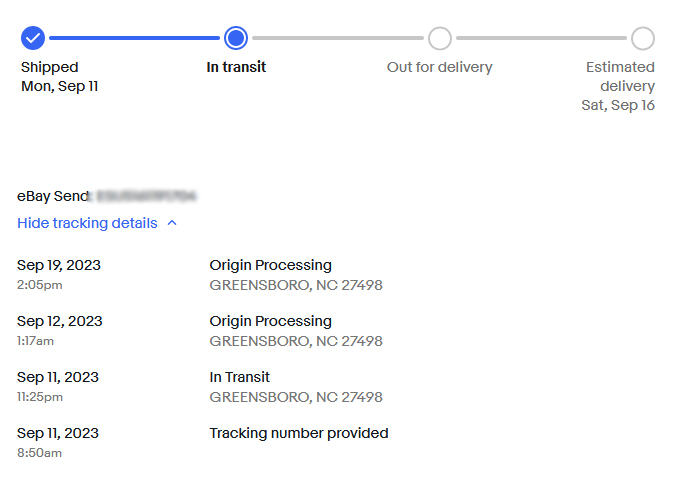The height and width of the screenshot is (478, 676).
Task: Click the eBay Send carrier label
Action: (53, 196)
